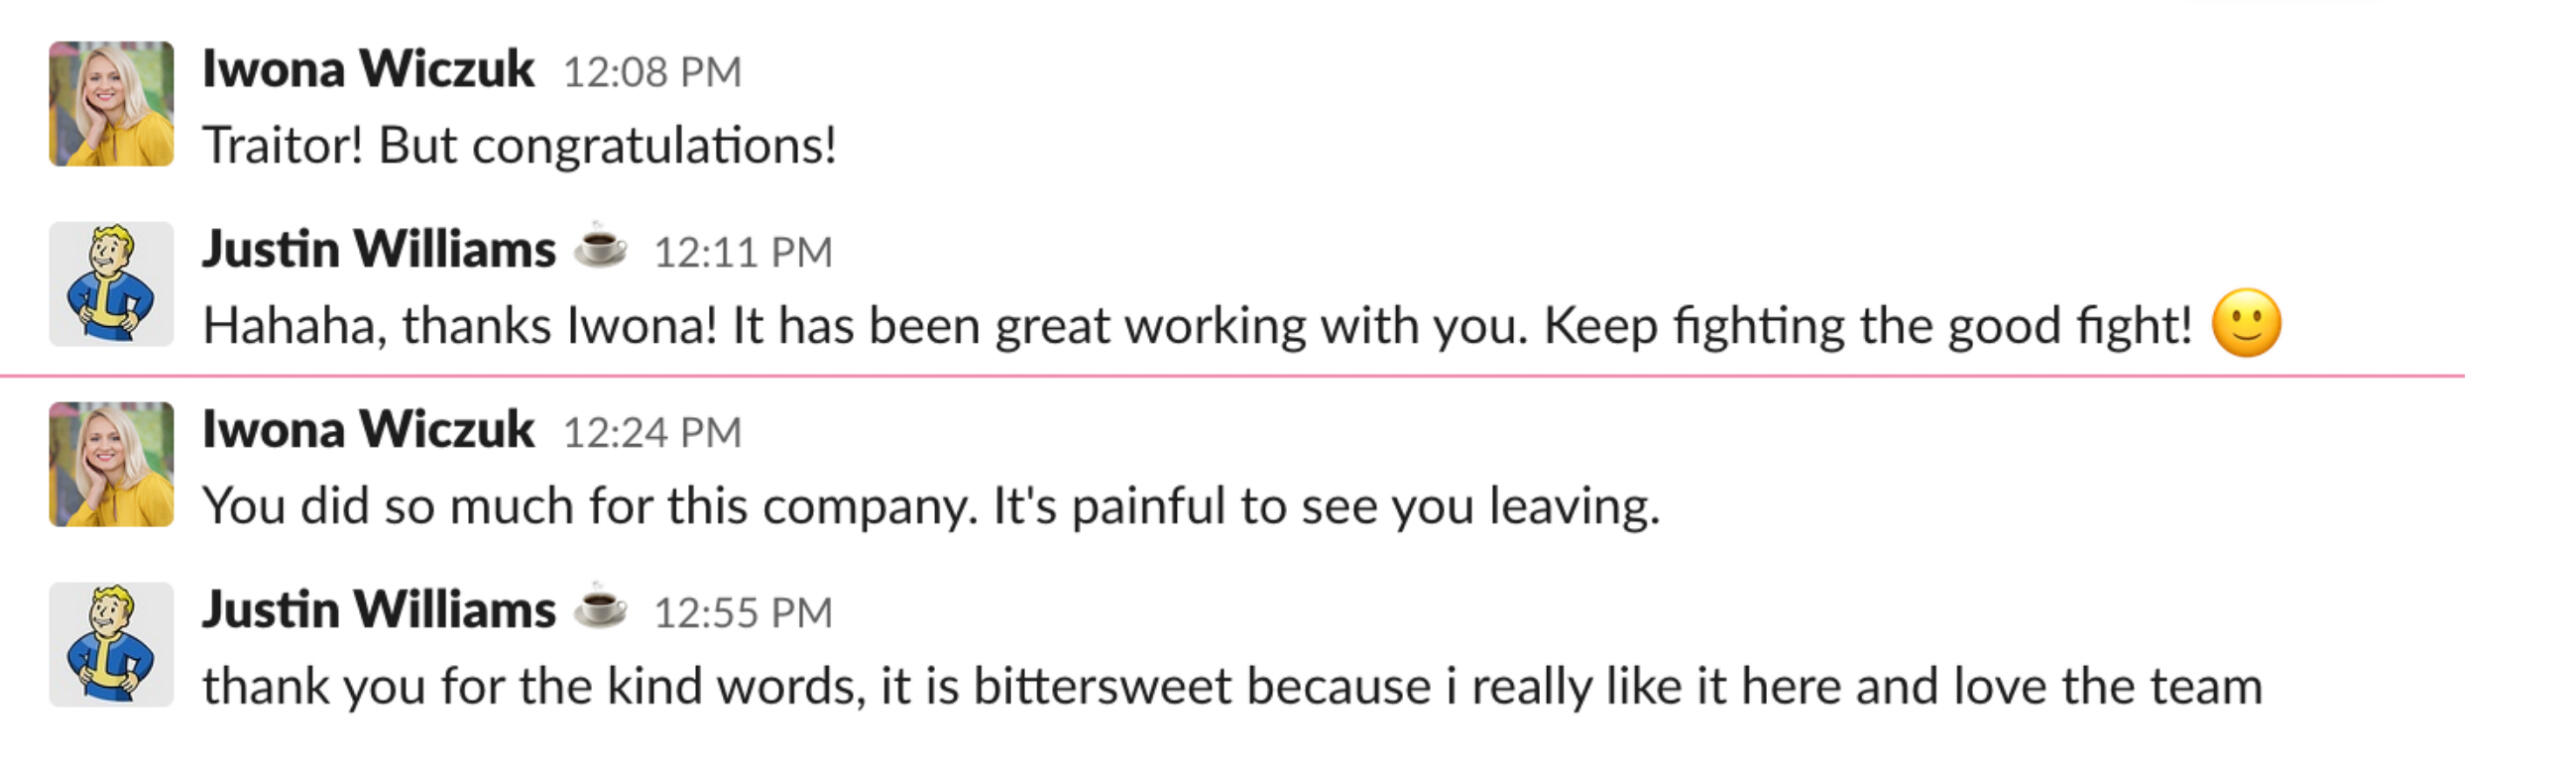This screenshot has width=2560, height=761.
Task: Click the 12:24 PM timestamp link
Action: 652,432
